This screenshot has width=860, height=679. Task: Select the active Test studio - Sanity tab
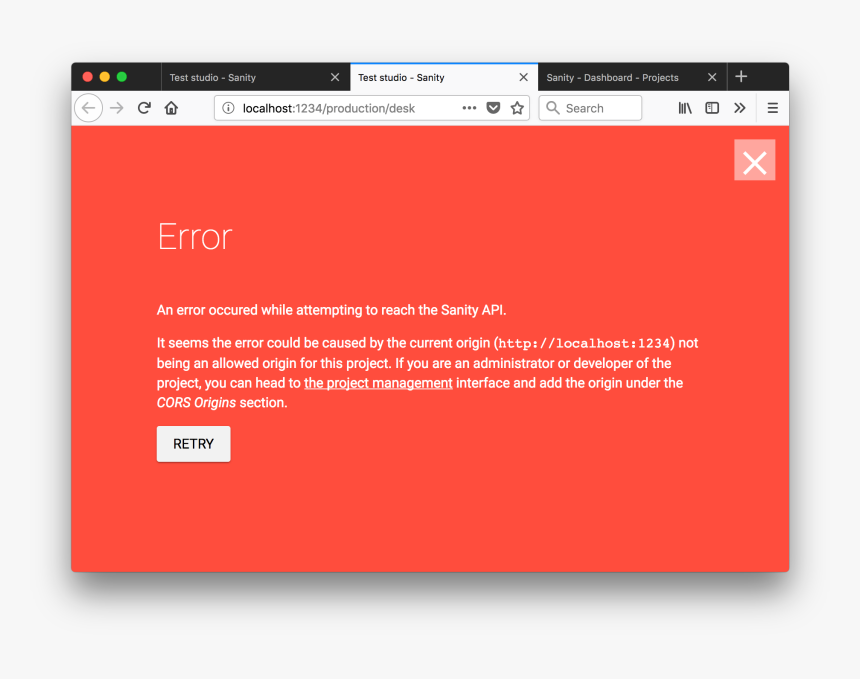pyautogui.click(x=444, y=77)
